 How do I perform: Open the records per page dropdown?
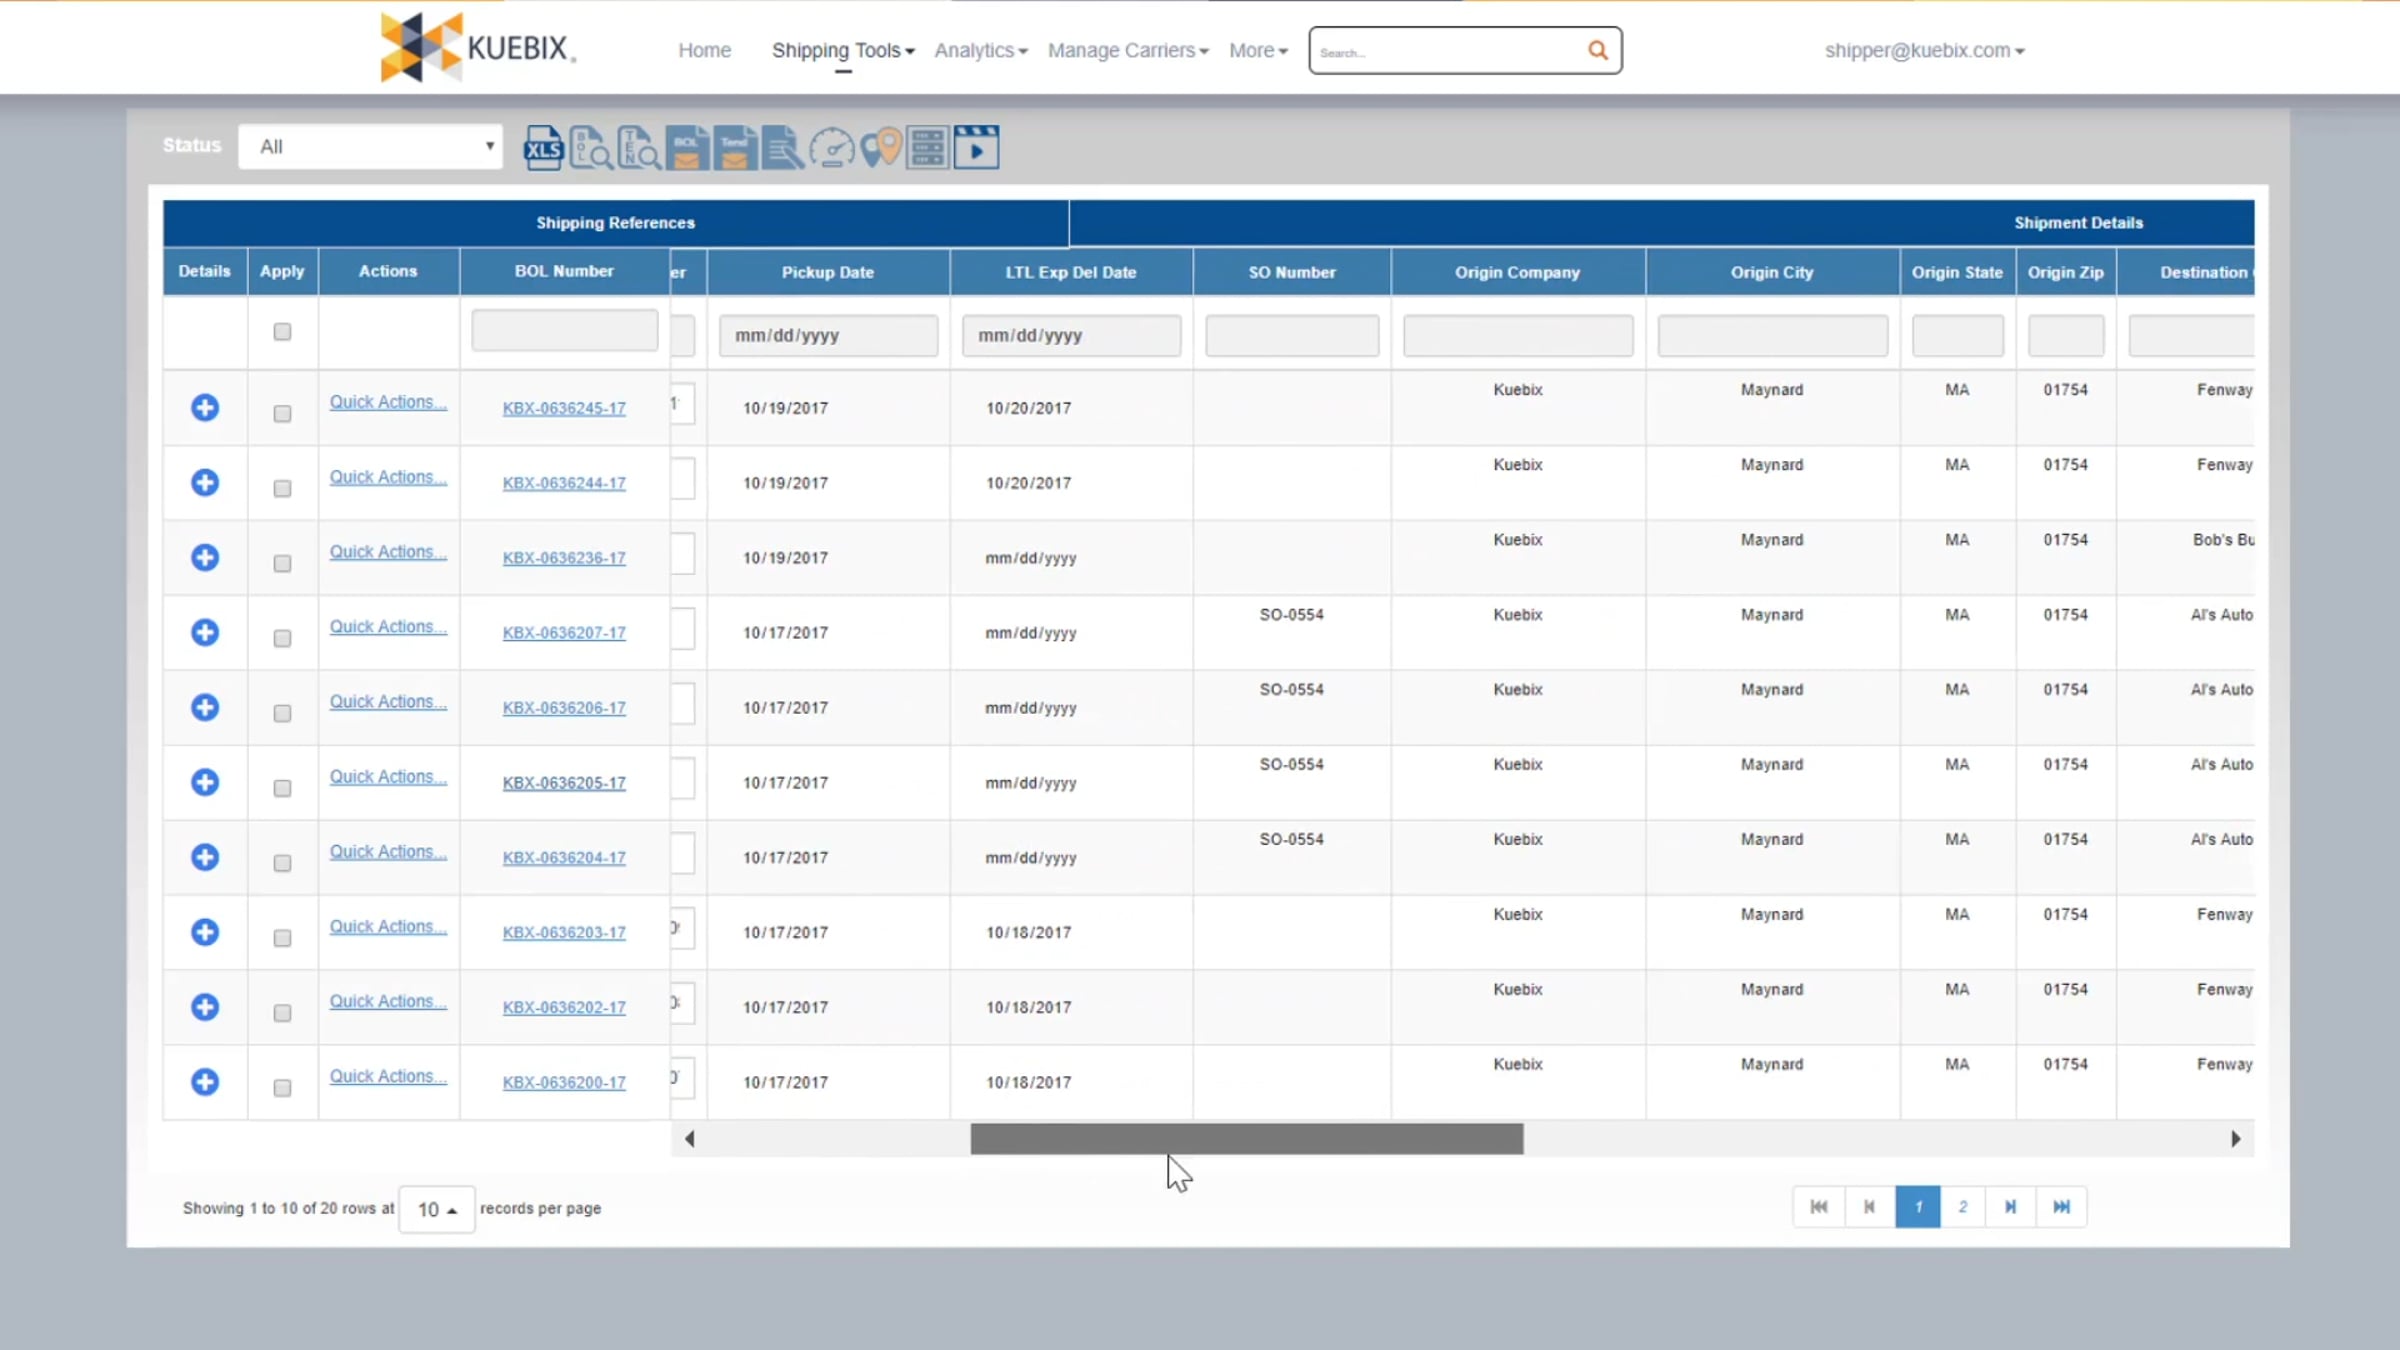[x=437, y=1209]
